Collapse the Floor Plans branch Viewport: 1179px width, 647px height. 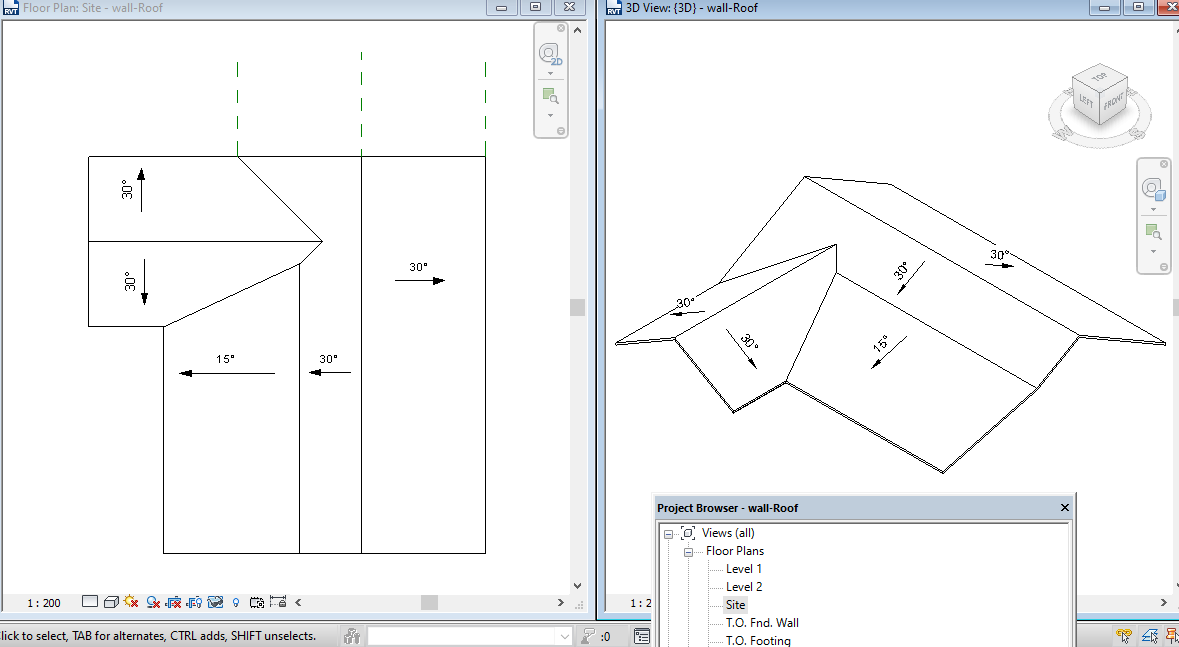coord(690,550)
